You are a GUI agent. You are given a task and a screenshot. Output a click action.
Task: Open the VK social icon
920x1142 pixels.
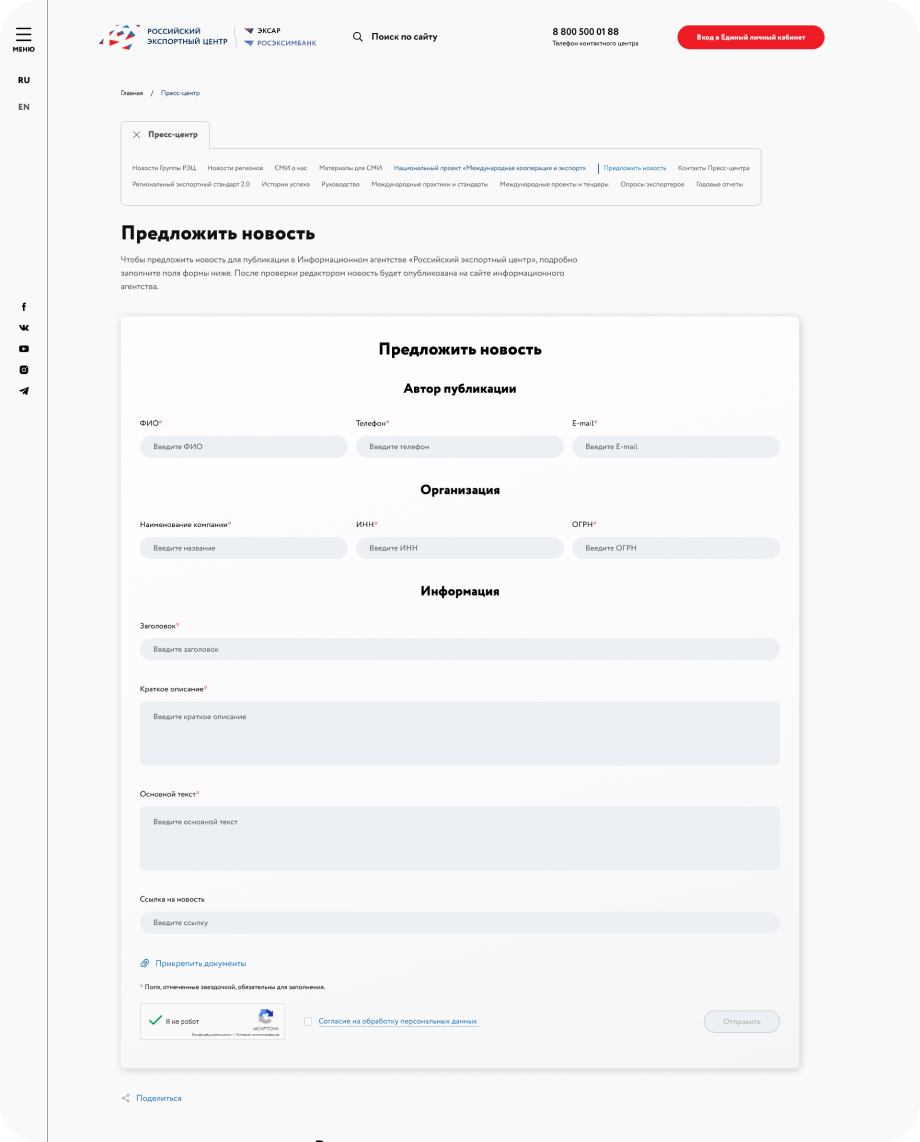pyautogui.click(x=24, y=328)
